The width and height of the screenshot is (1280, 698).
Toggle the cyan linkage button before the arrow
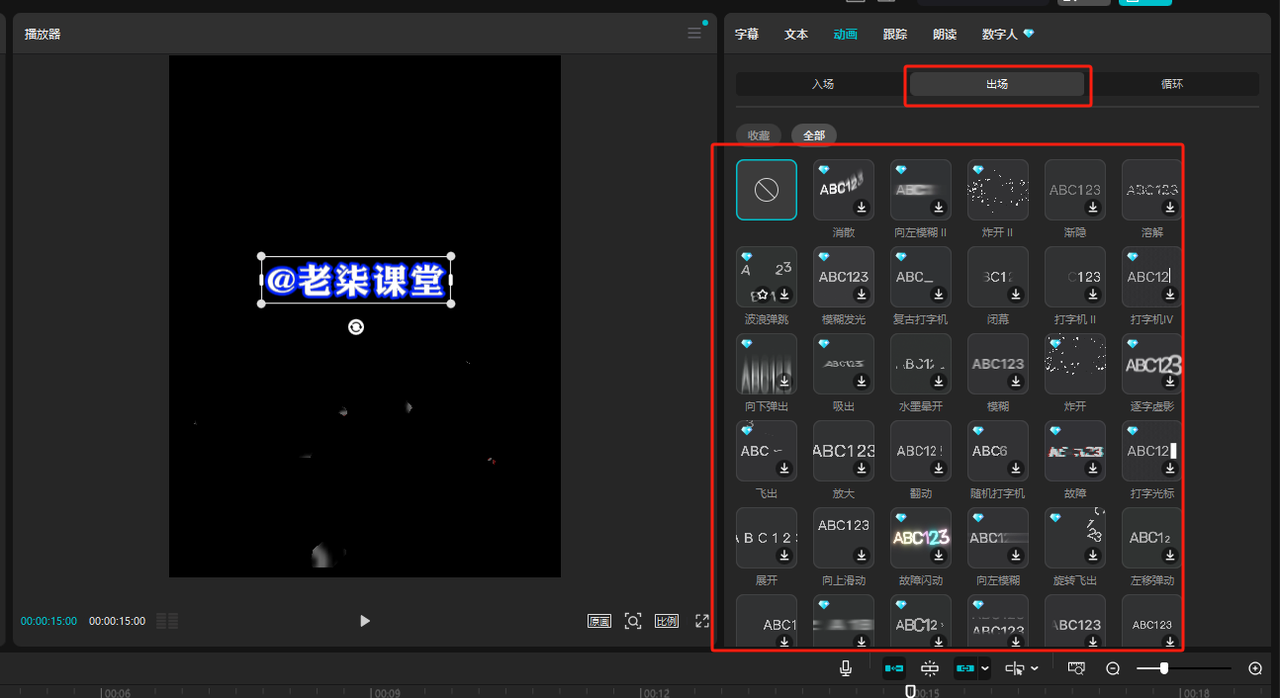pyautogui.click(x=965, y=668)
